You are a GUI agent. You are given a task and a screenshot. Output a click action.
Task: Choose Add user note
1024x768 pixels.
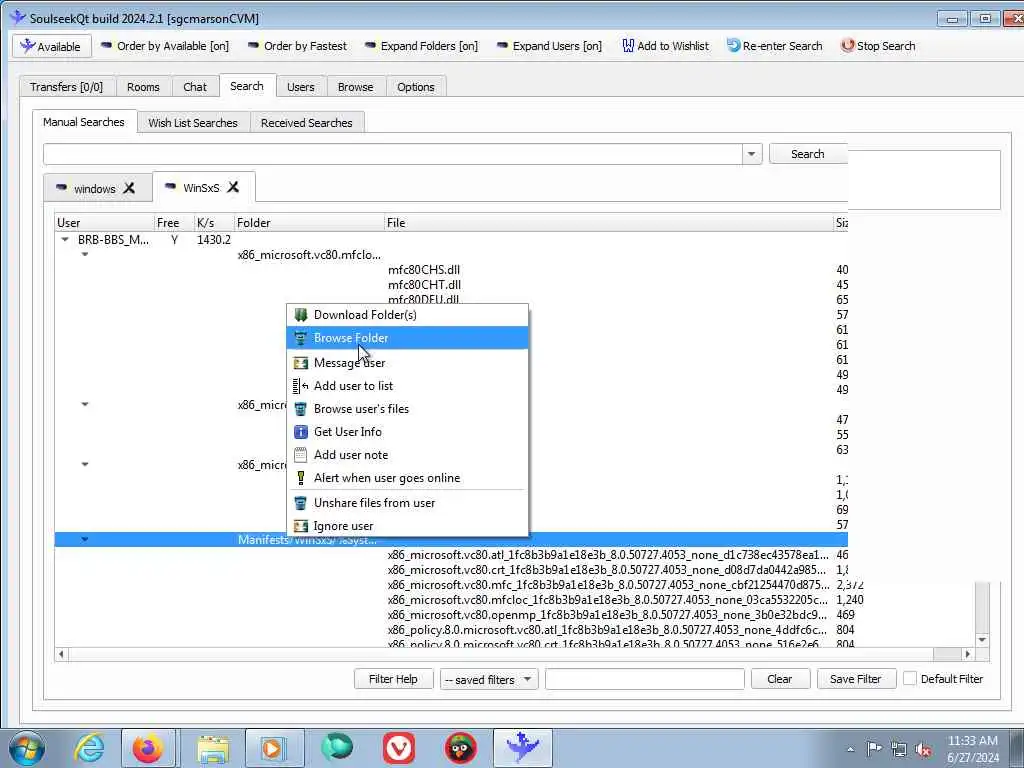click(x=408, y=455)
